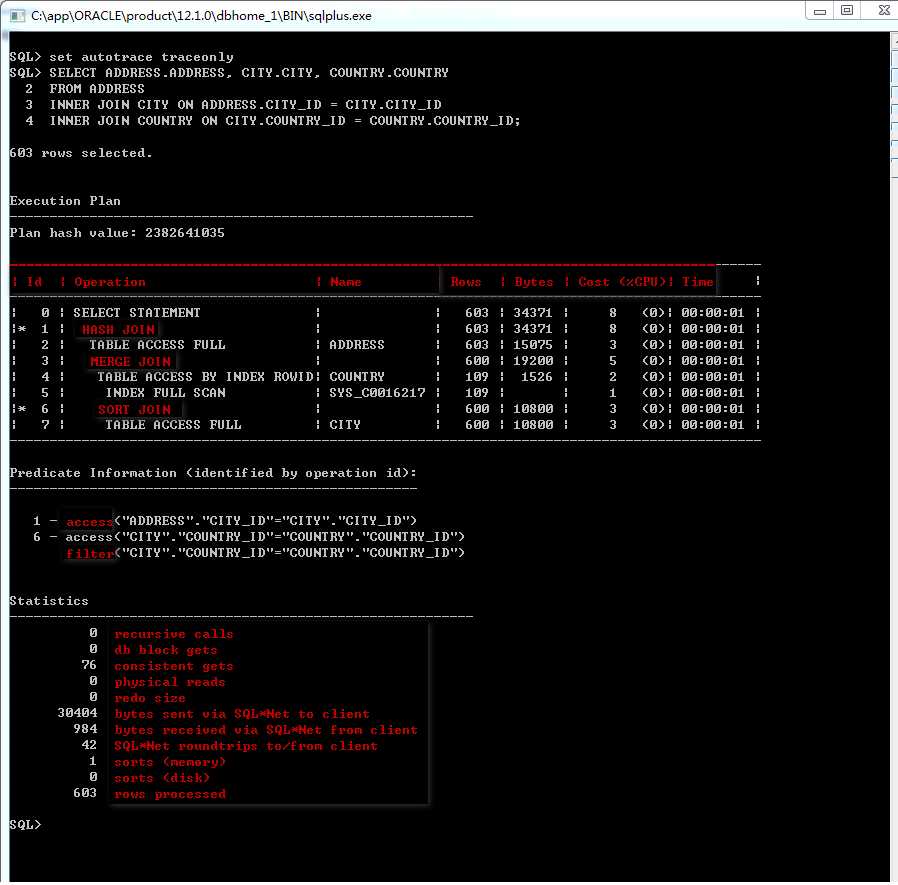898x885 pixels.
Task: Click the 'Execution Plan' heading
Action: (x=65, y=201)
